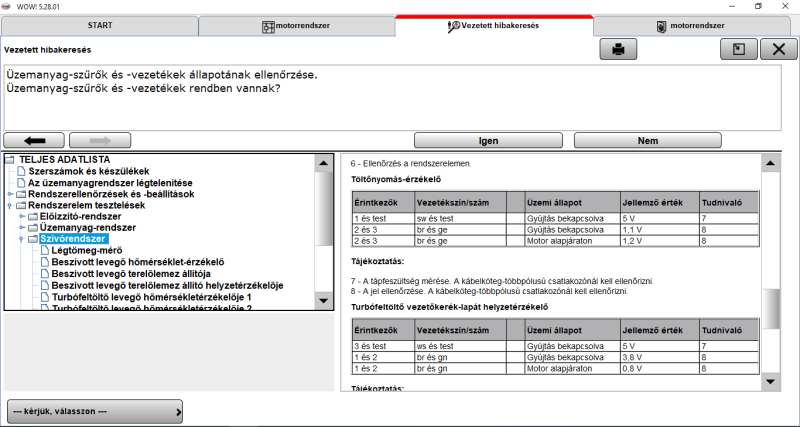The image size is (800, 427).
Task: Click the WOW! app icon in the title bar
Action: click(x=8, y=7)
